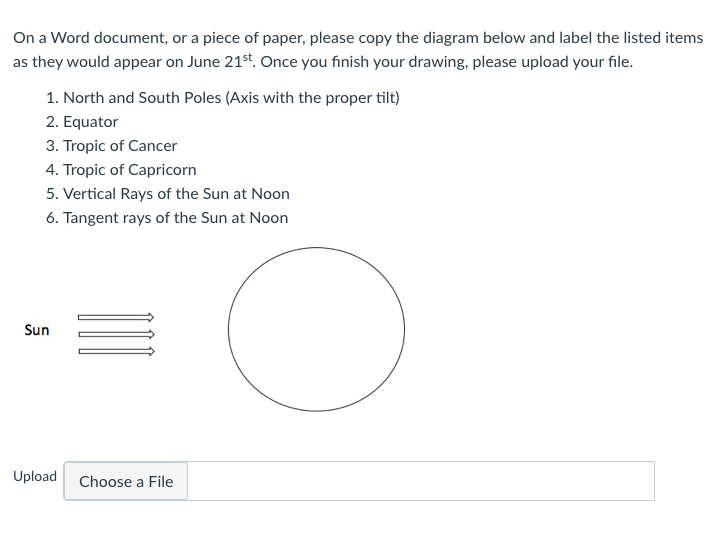
Task: Select the top sun ray arrow
Action: 116,317
